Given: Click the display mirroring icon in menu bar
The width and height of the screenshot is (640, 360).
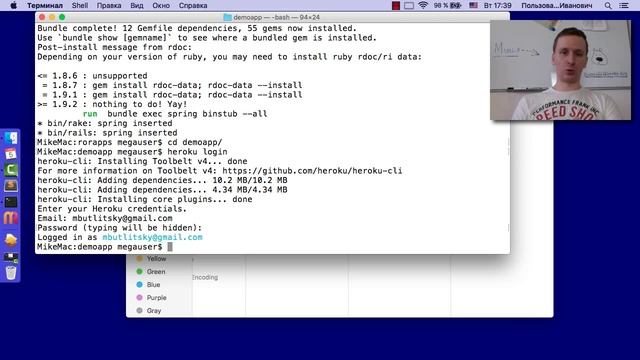Looking at the screenshot, I should coord(409,6).
